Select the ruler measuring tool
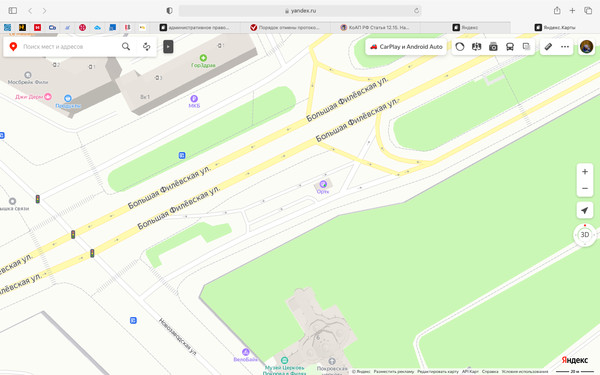The image size is (600, 375). [x=548, y=47]
